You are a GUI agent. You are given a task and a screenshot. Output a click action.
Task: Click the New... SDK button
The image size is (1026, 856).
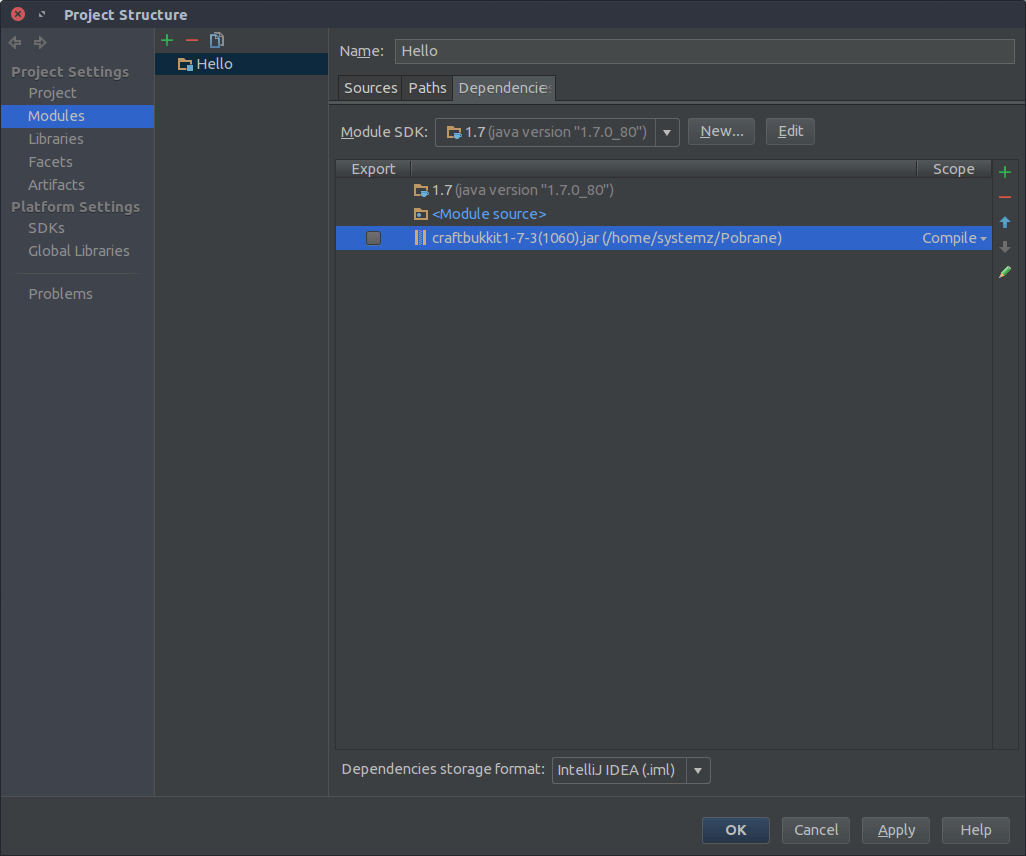721,131
